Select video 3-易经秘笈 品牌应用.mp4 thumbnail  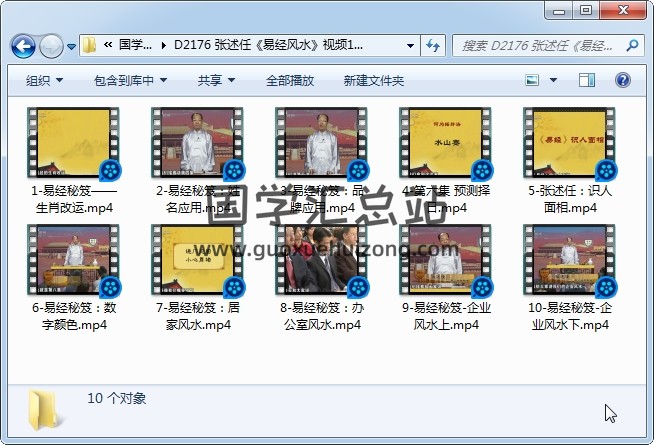(321, 143)
